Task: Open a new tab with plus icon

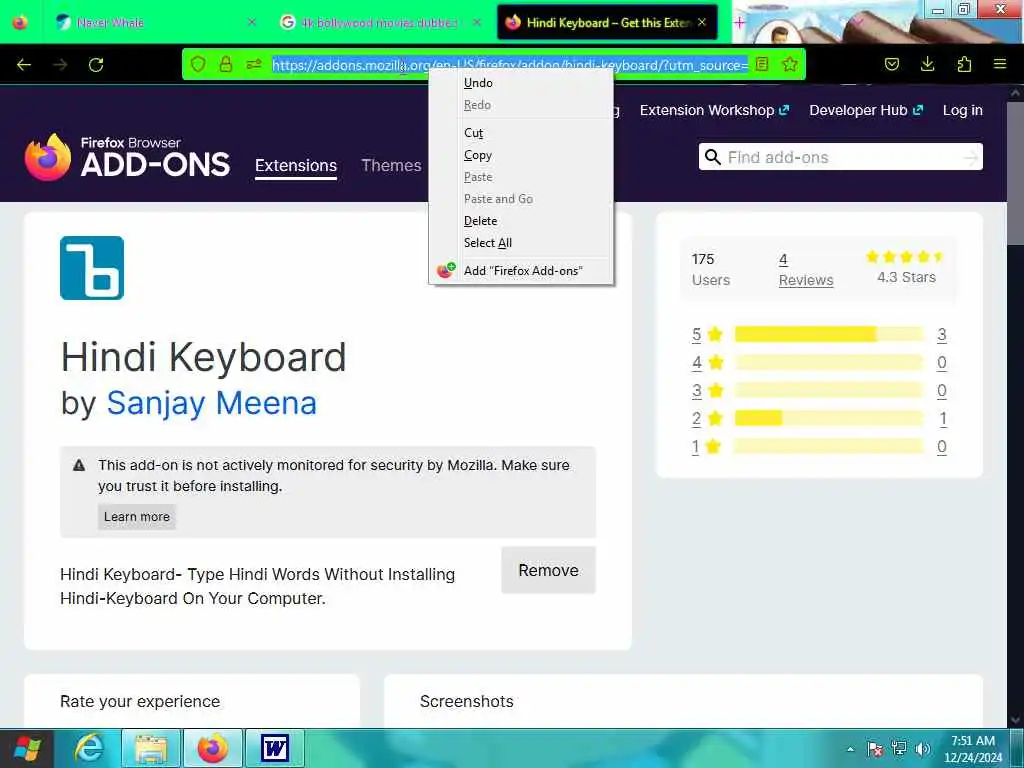Action: click(x=739, y=23)
